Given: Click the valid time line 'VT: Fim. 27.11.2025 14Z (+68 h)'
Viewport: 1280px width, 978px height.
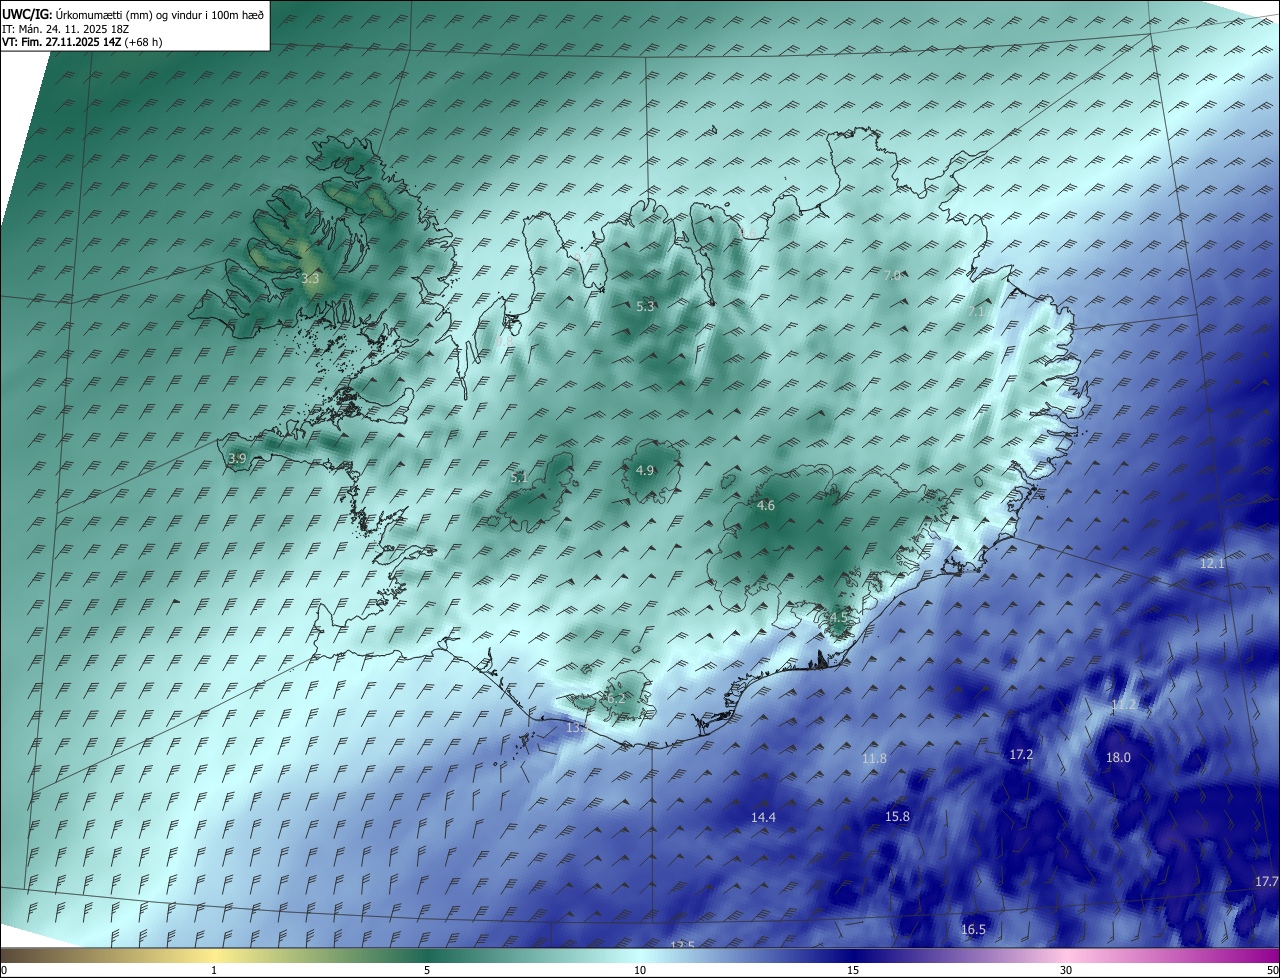Looking at the screenshot, I should pyautogui.click(x=83, y=42).
